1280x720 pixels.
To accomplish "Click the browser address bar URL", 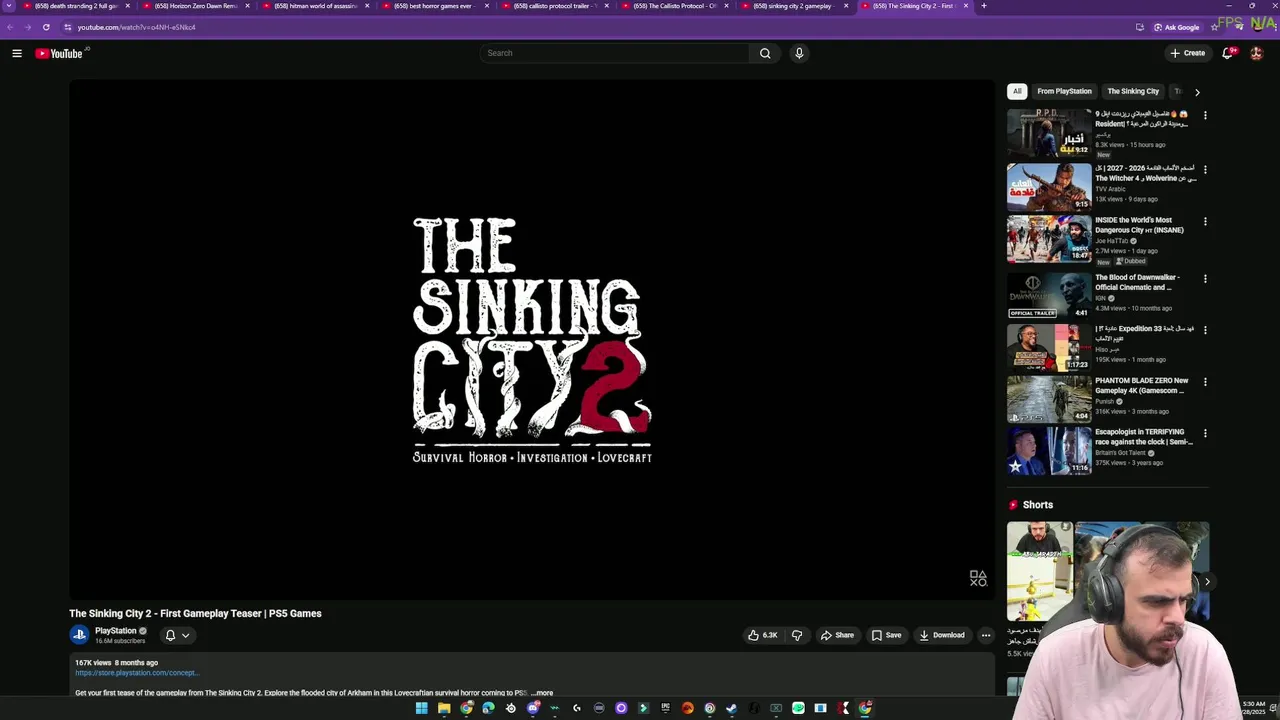I will (137, 27).
